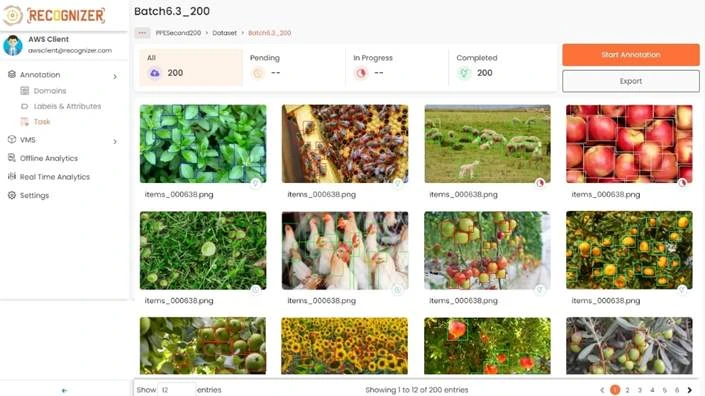Click the Pending status clock icon
Screen dimensions: 705x396
click(x=258, y=73)
